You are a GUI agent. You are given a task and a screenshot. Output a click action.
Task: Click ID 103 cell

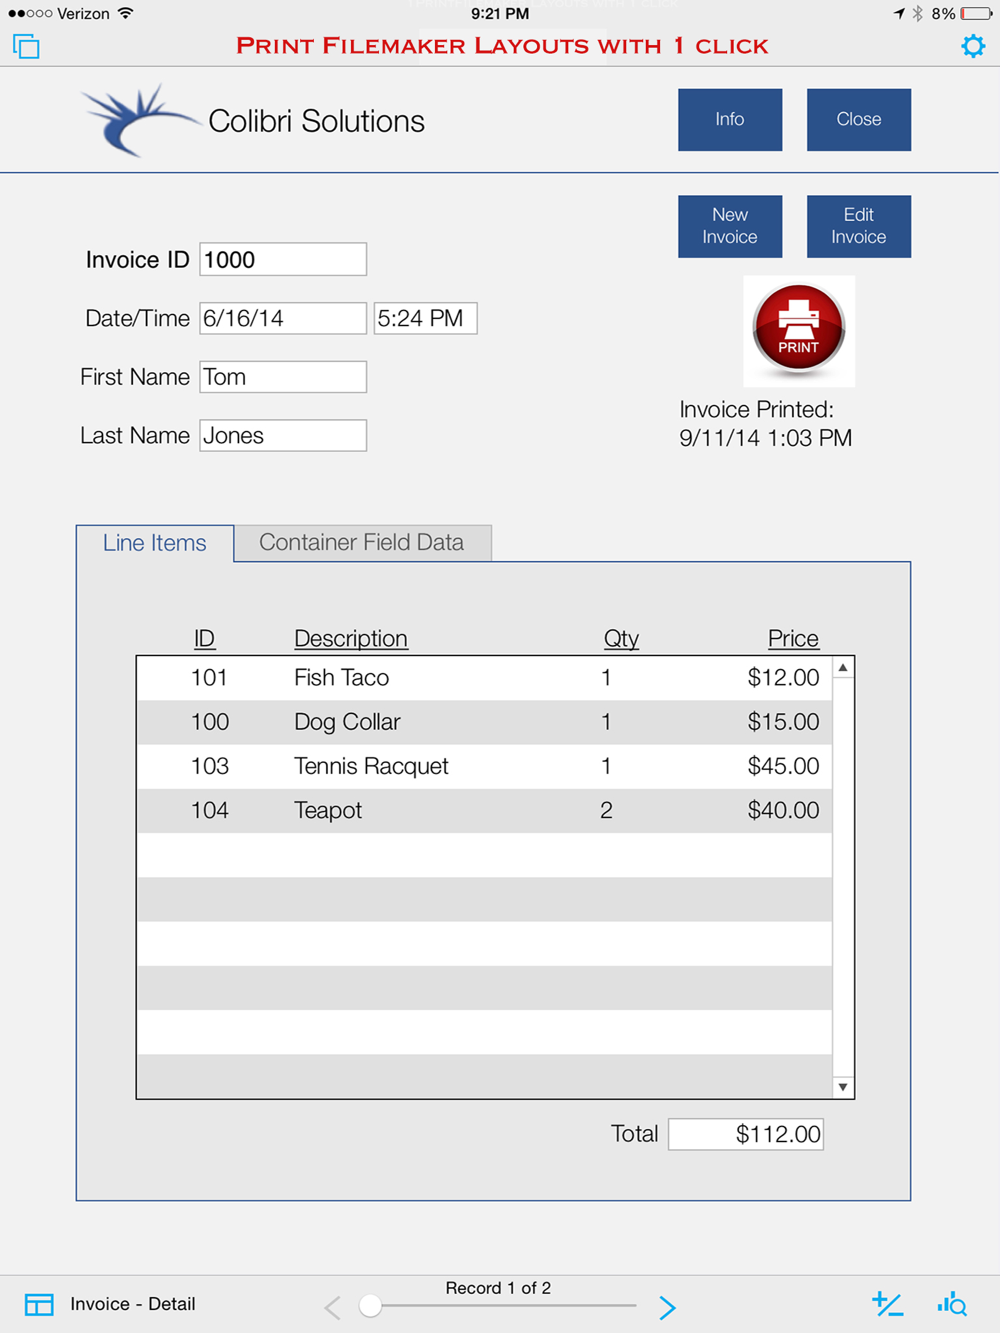(209, 766)
